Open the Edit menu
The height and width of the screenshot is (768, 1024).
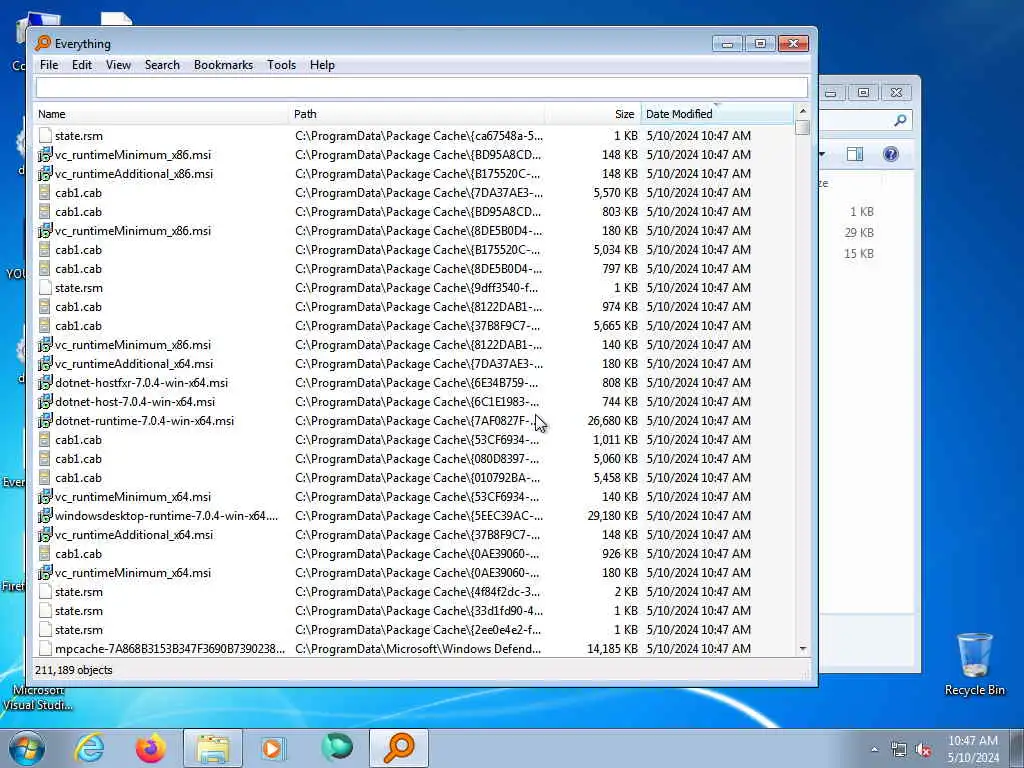point(82,65)
